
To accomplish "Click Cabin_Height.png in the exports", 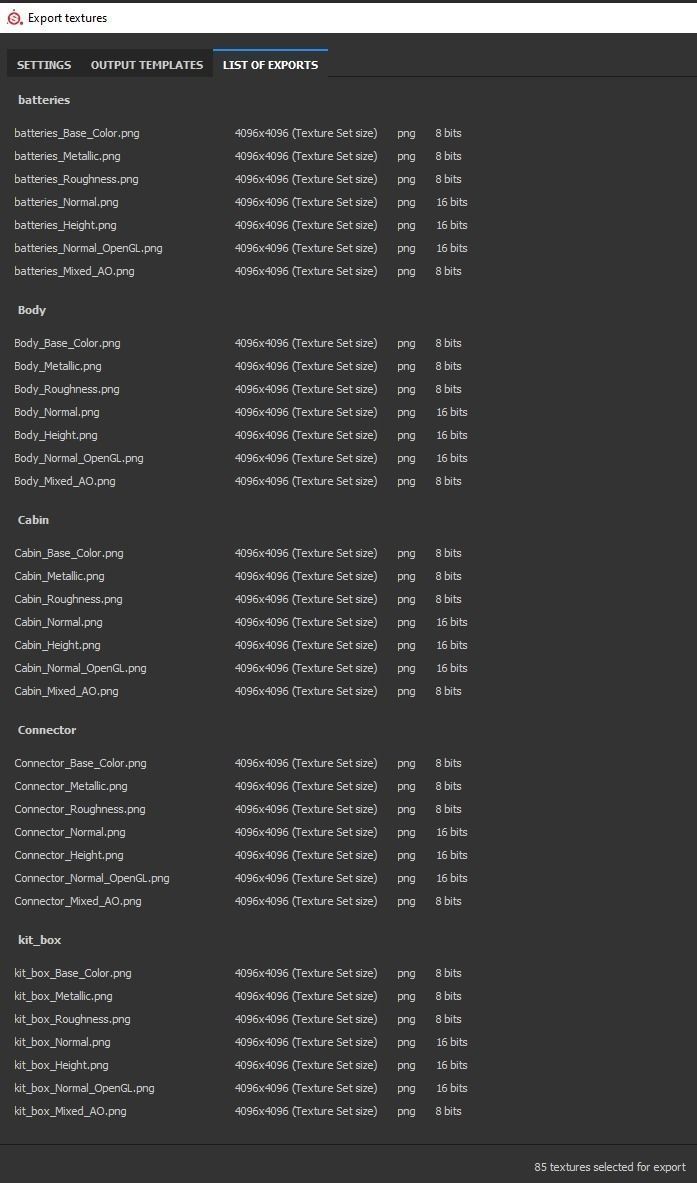I will click(57, 645).
